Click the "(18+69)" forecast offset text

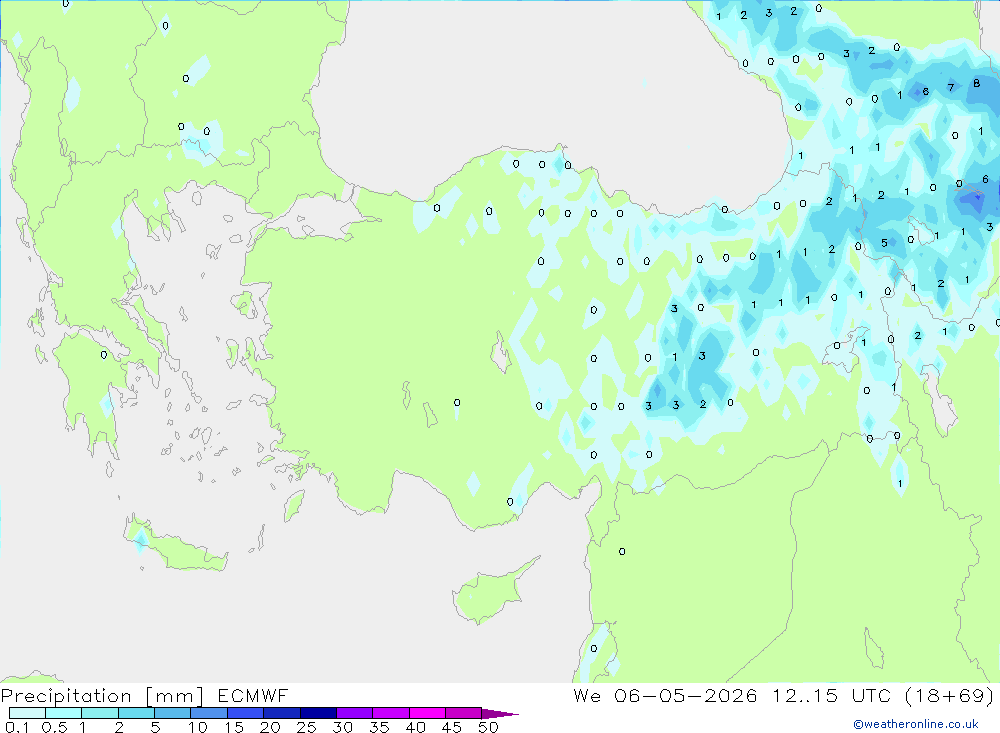(950, 695)
